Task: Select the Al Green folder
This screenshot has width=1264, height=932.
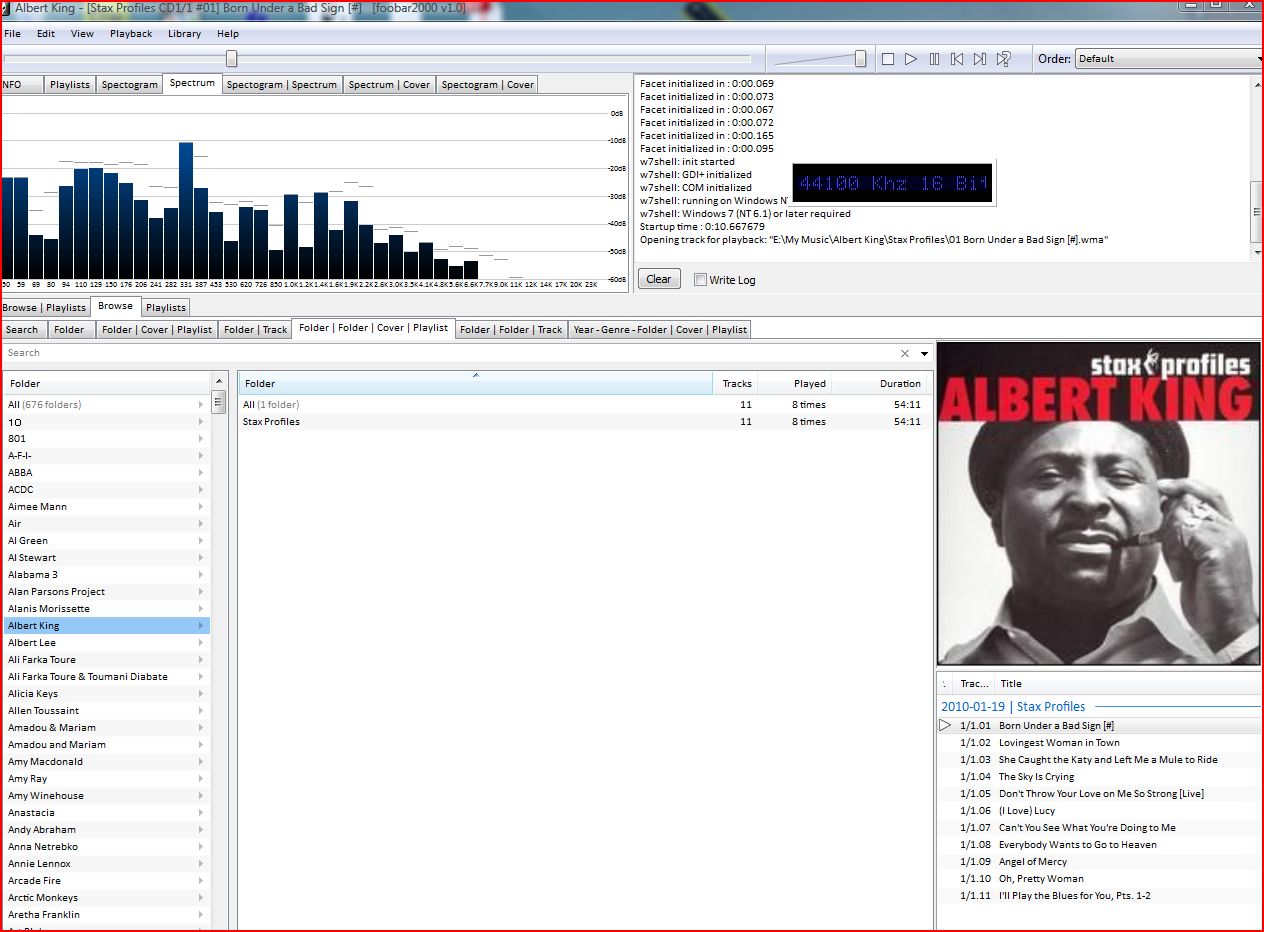Action: 105,541
